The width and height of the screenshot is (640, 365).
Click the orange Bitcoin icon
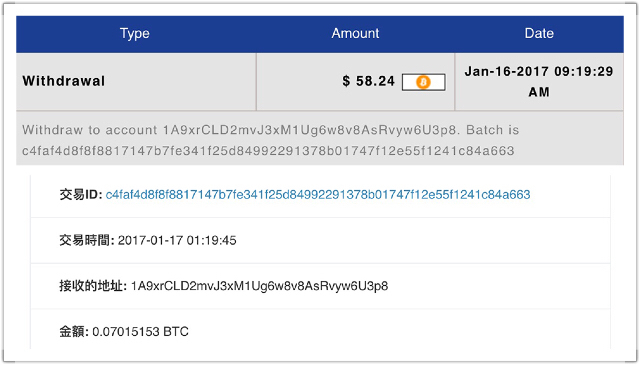[423, 82]
